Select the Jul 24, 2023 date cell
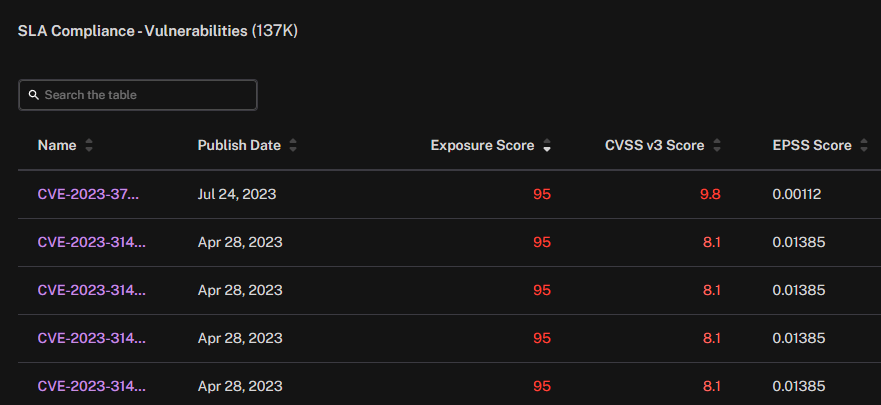The width and height of the screenshot is (881, 405). pos(237,194)
